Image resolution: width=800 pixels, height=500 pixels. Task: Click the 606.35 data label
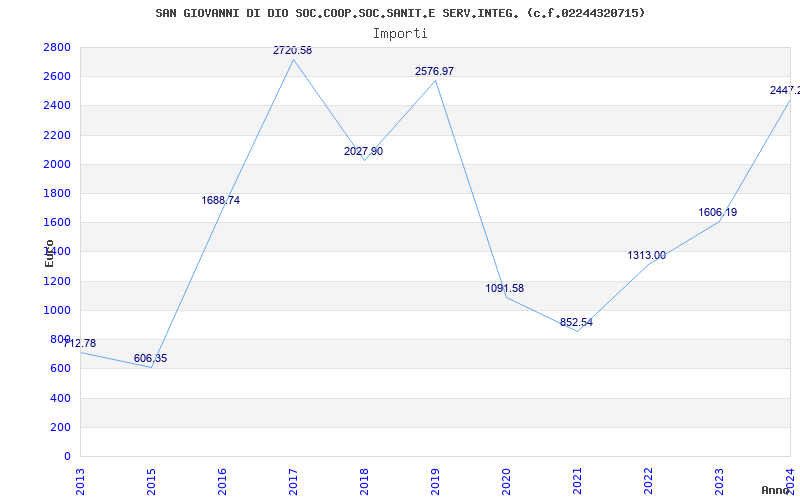tap(151, 359)
